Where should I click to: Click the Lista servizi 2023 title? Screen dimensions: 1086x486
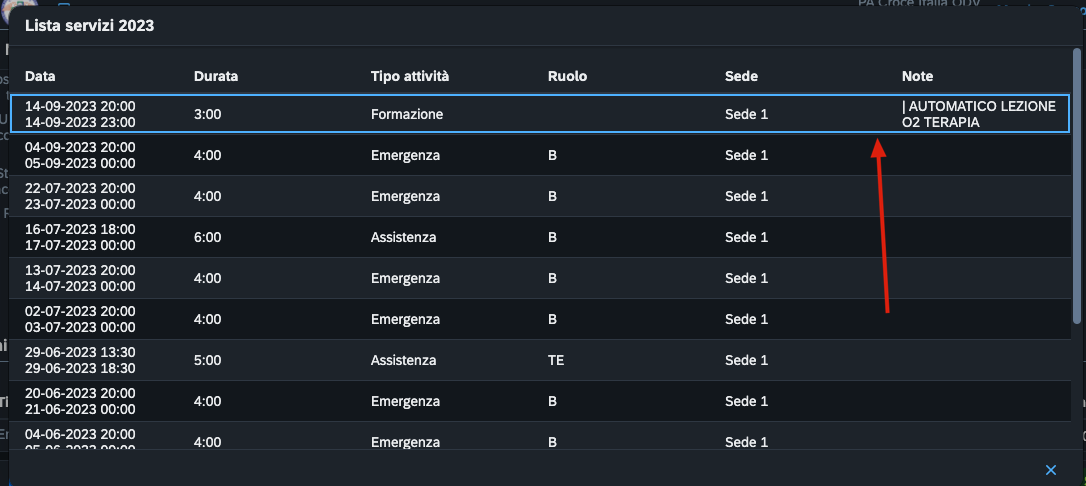click(x=89, y=27)
